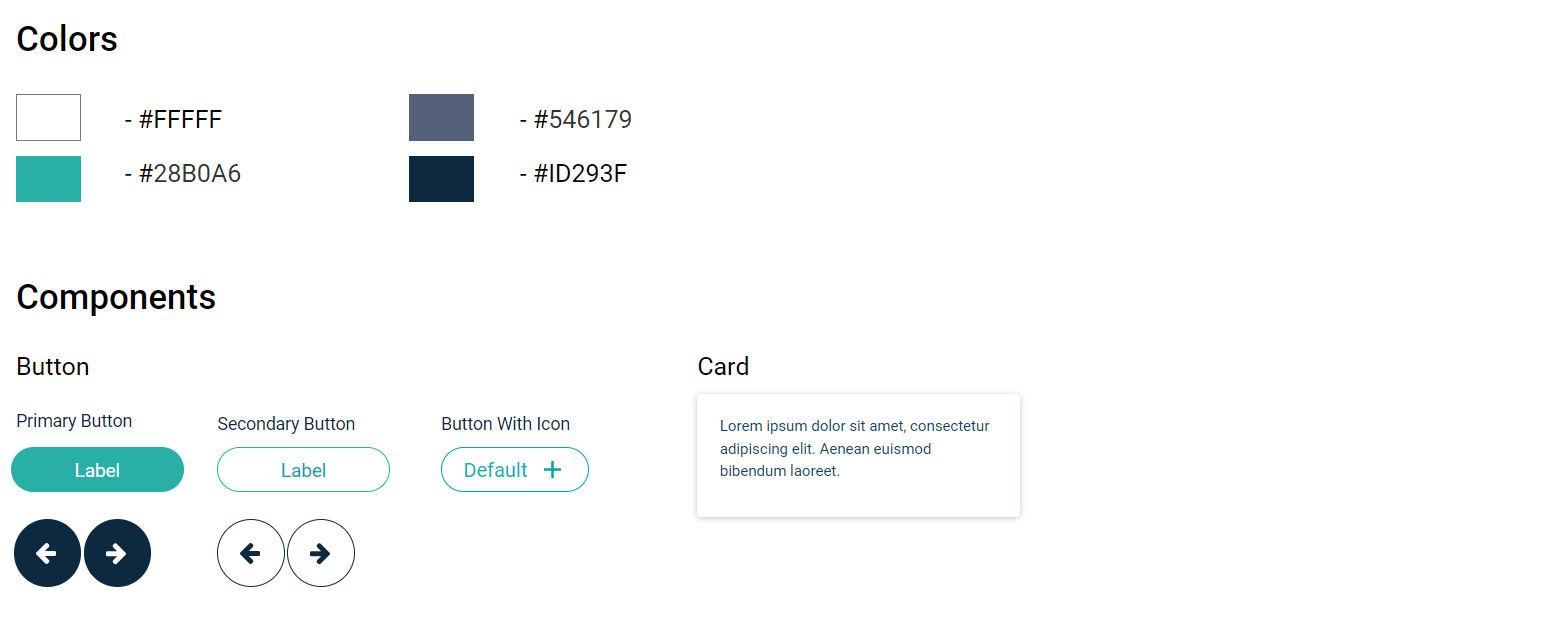Click the plus icon in Default button

coord(552,470)
